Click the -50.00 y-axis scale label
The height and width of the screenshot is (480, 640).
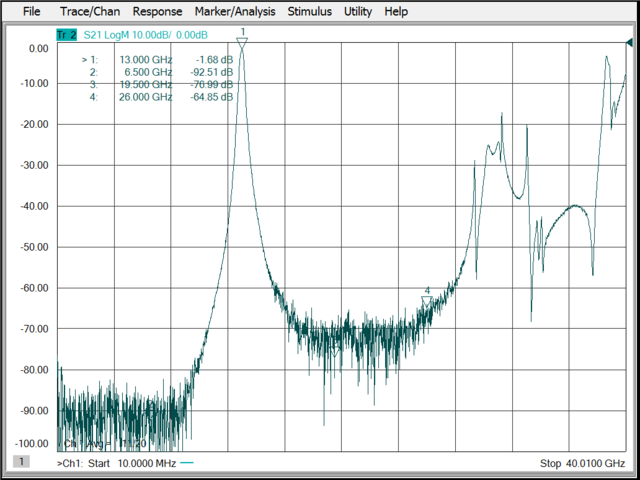(x=34, y=247)
